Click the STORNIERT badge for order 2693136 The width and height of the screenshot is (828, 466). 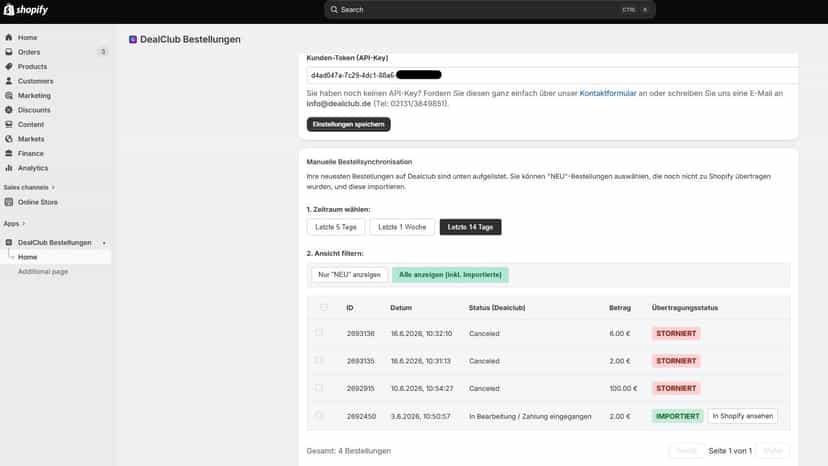(676, 333)
